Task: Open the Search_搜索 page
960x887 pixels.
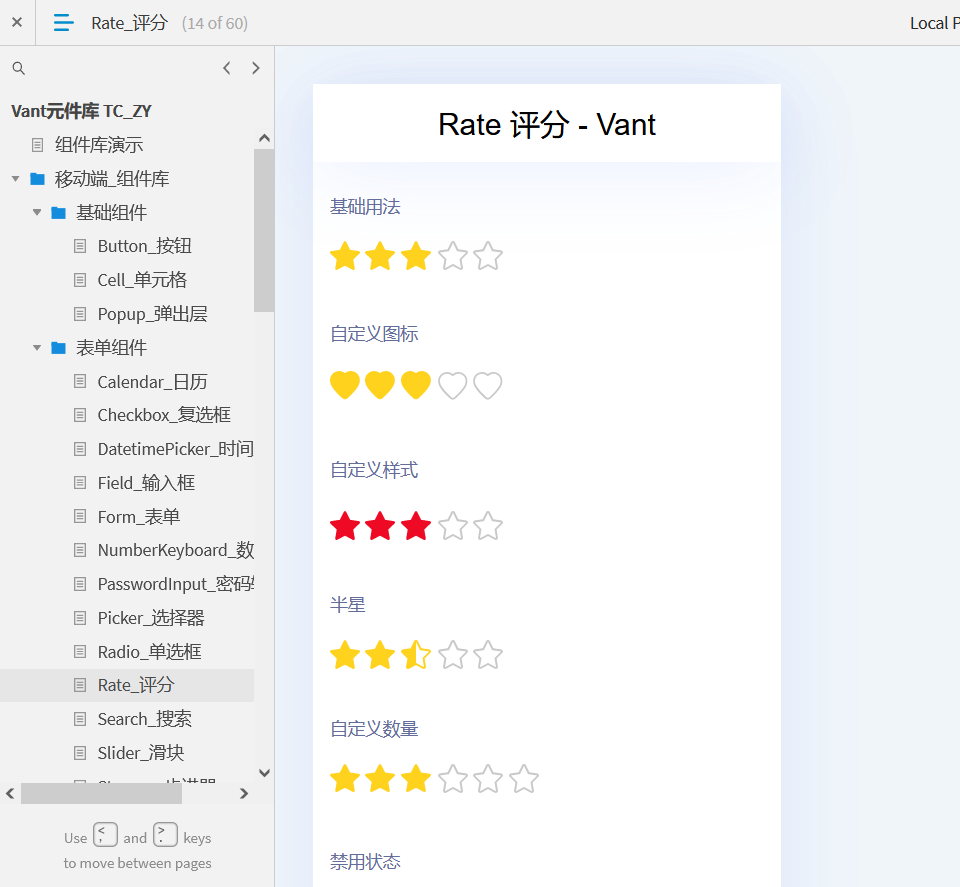Action: coord(144,719)
